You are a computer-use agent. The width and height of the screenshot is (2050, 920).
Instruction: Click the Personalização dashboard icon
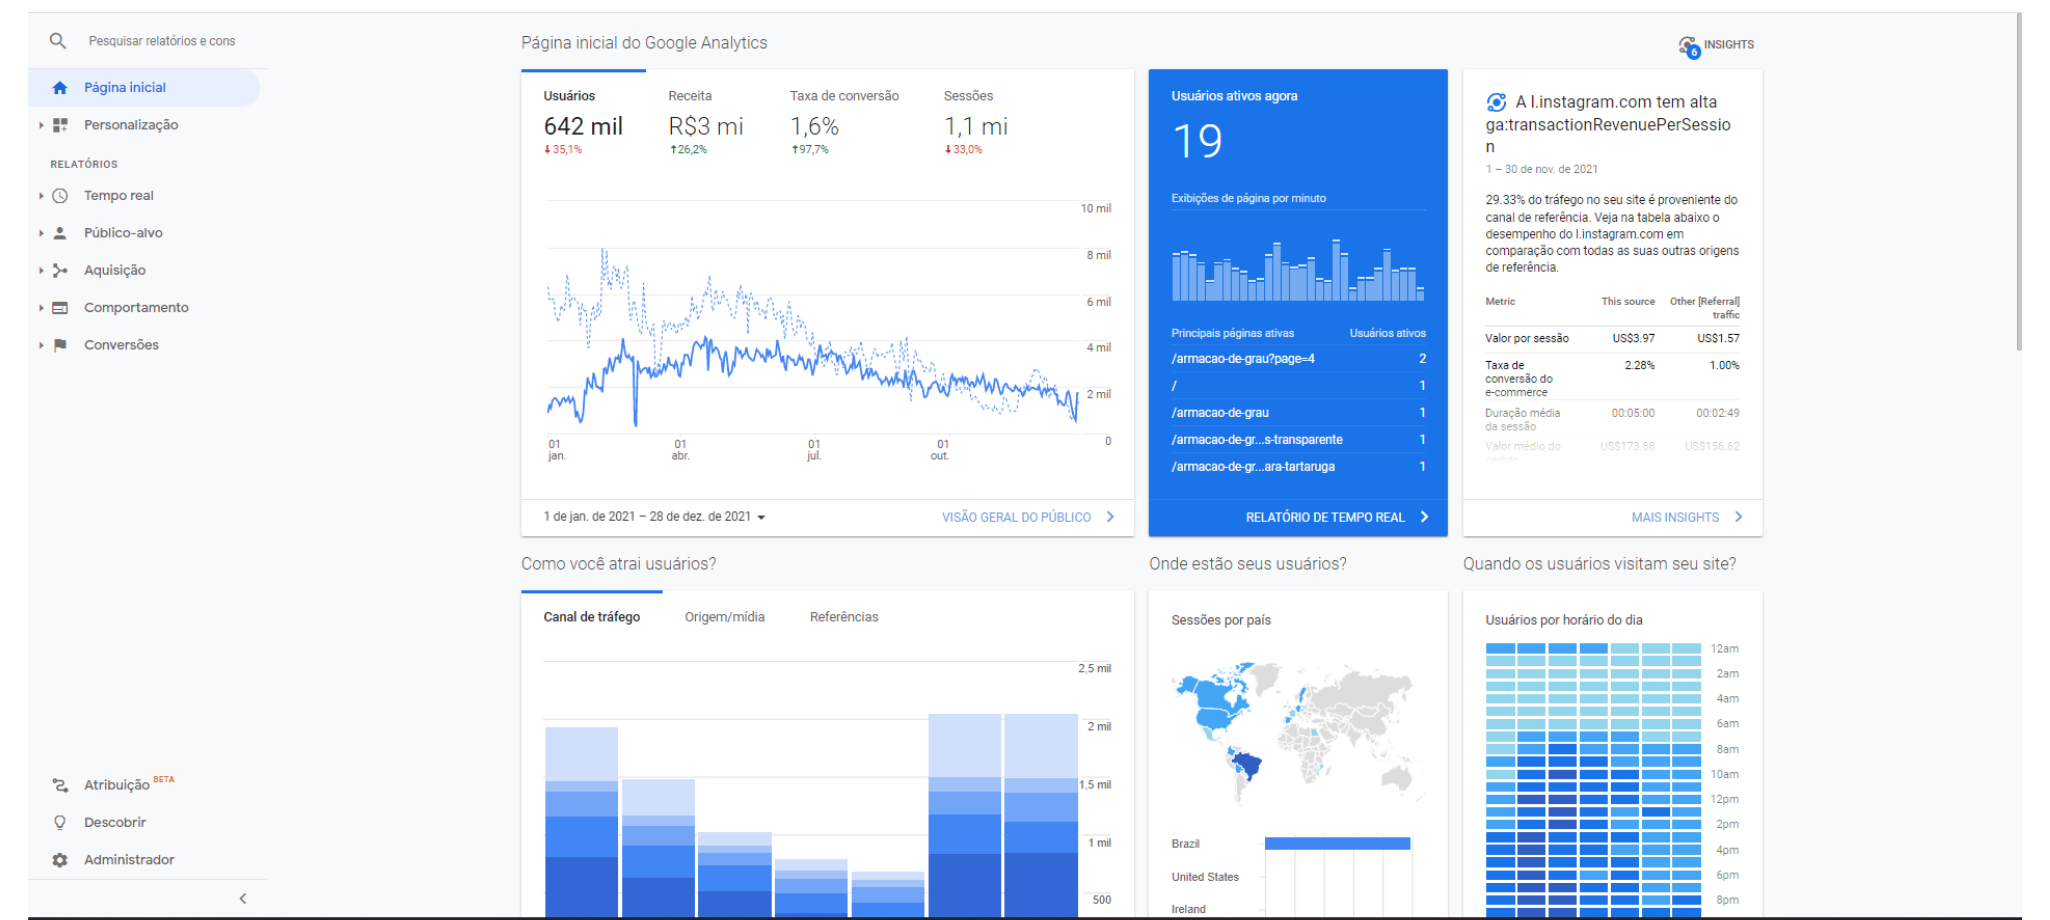point(60,125)
